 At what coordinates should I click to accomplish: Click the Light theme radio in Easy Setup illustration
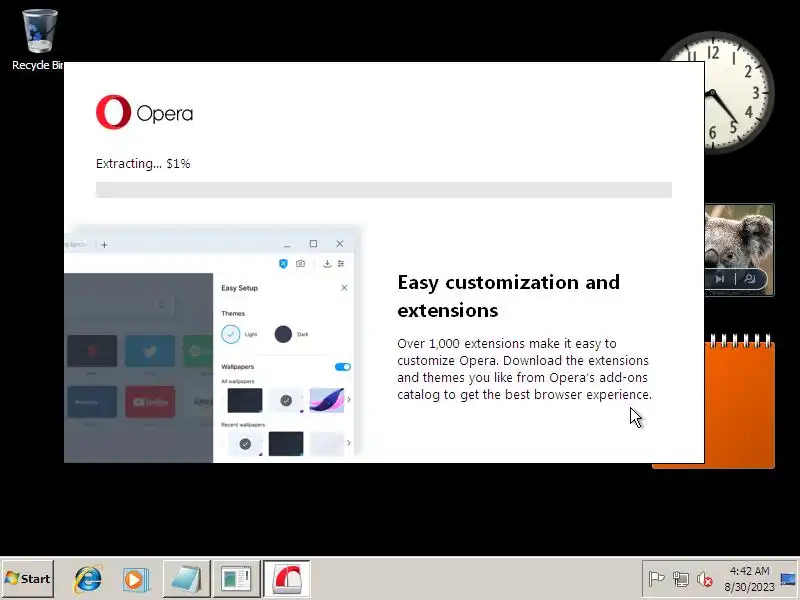click(231, 334)
